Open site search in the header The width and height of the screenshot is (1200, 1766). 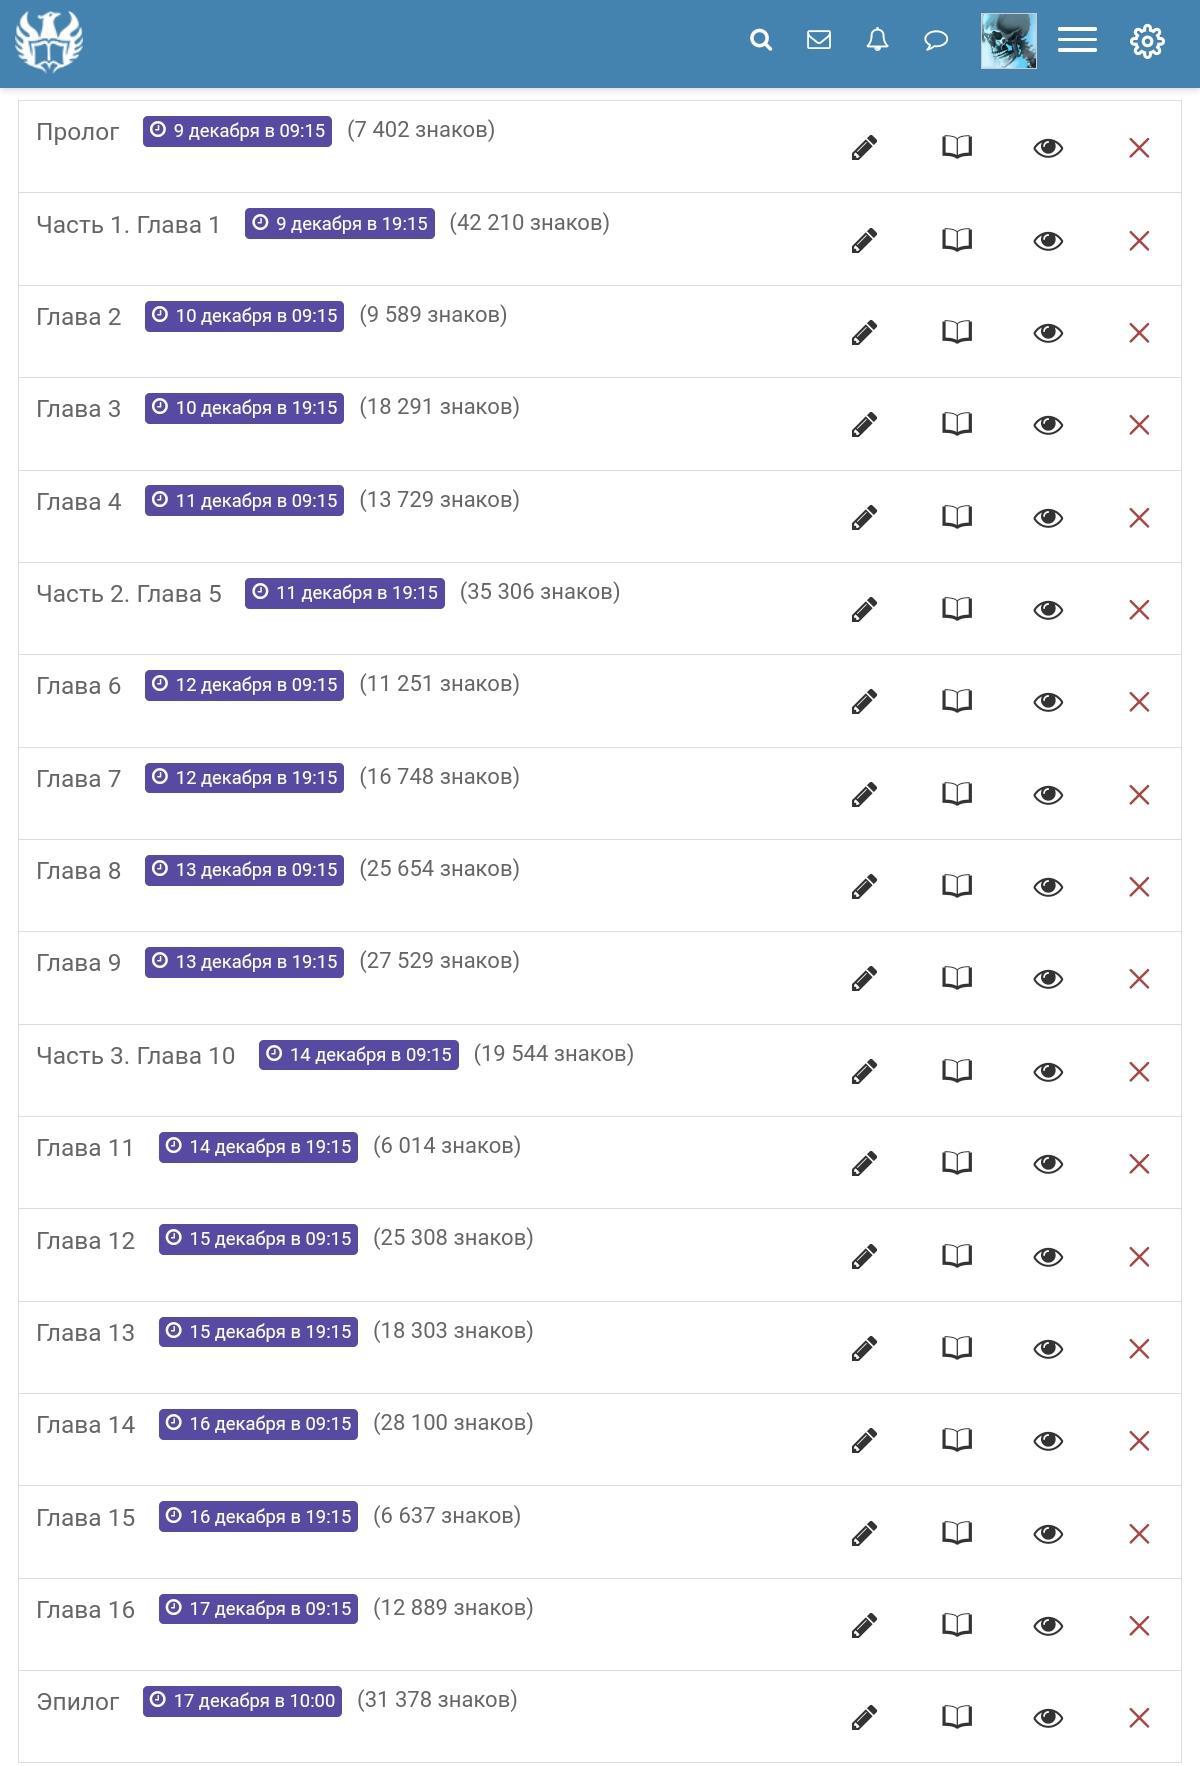761,40
